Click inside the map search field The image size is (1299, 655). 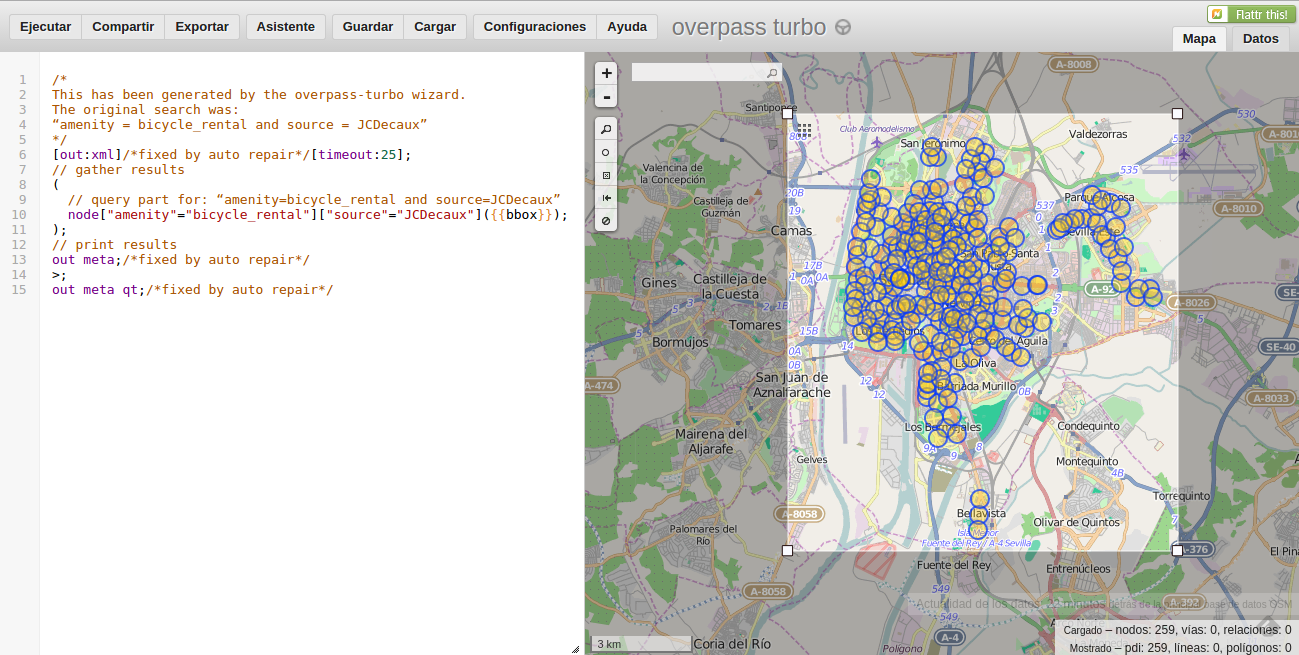click(698, 73)
